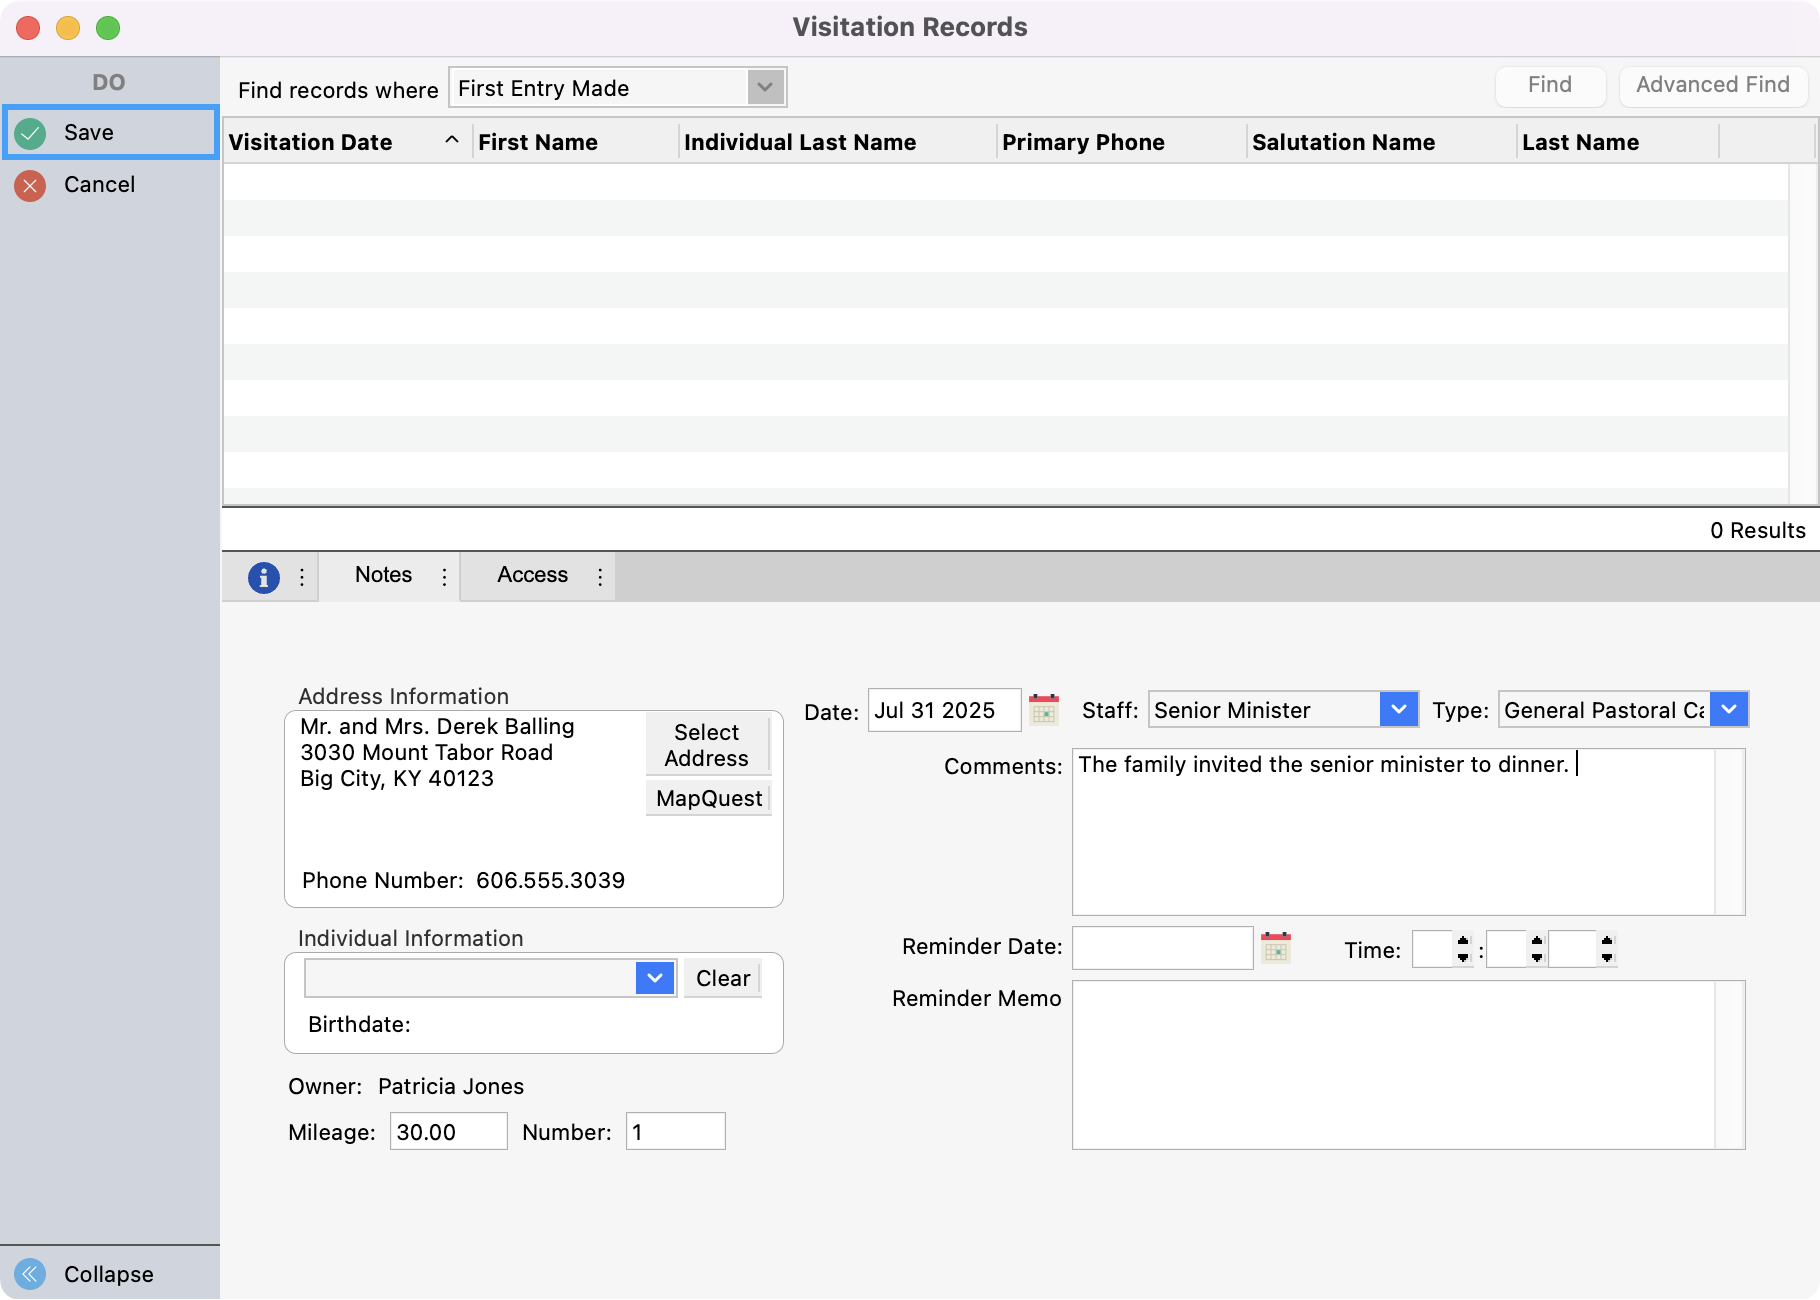Toggle the Visitation Date sort arrow
The image size is (1820, 1300).
click(452, 141)
